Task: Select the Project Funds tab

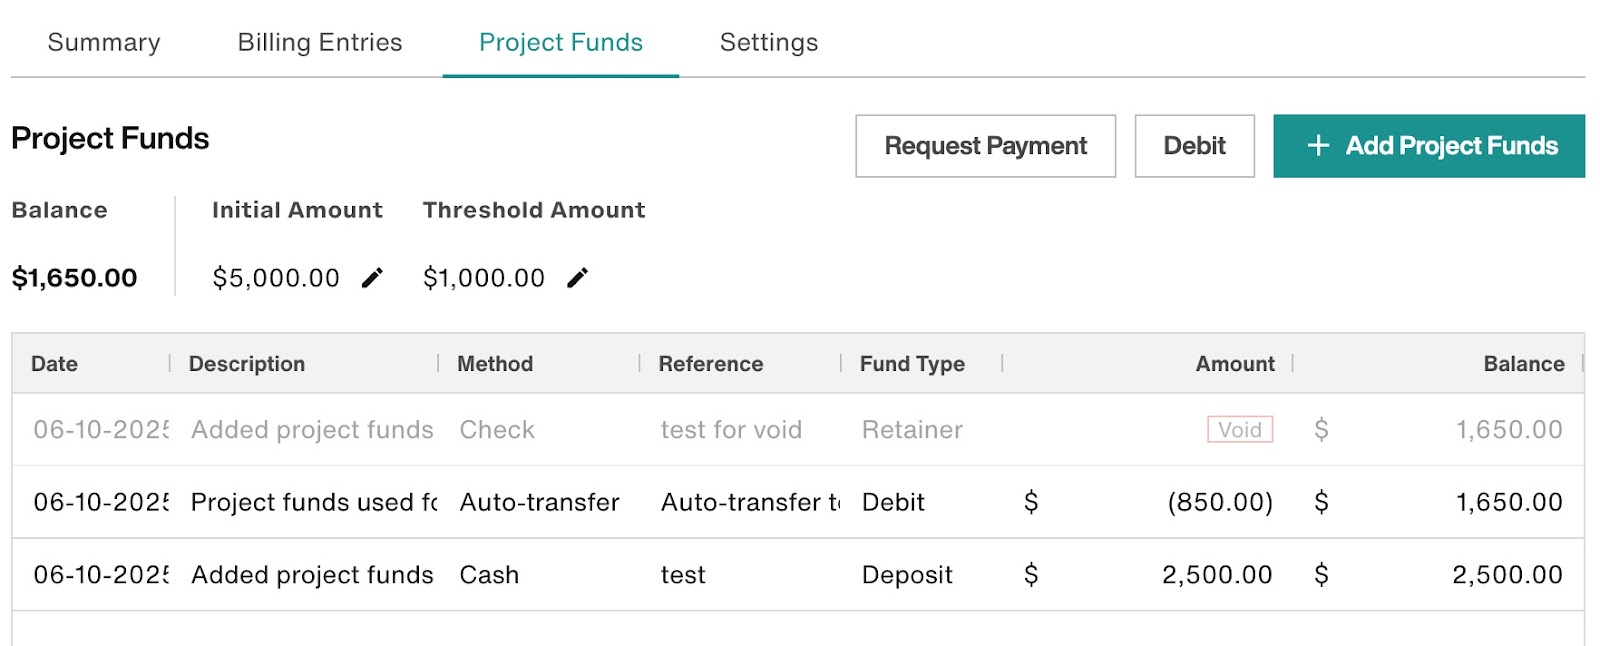Action: 561,42
